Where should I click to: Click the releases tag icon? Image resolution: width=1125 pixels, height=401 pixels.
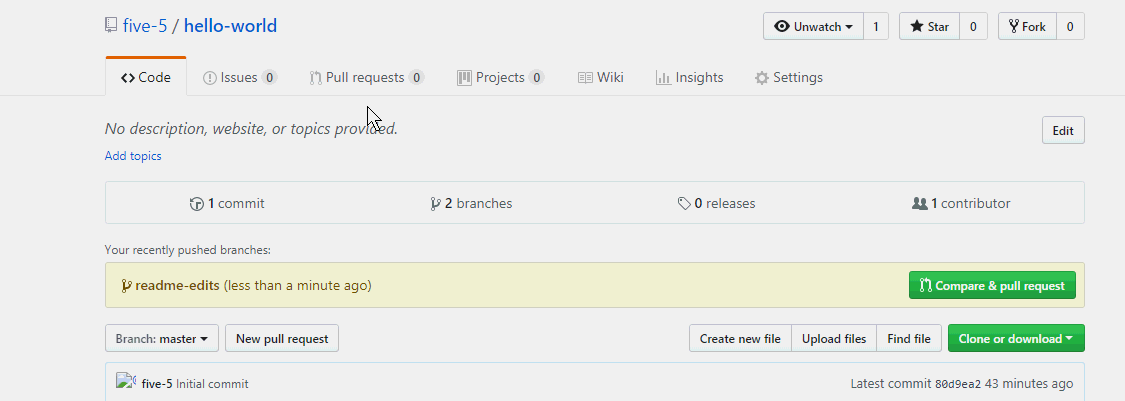coord(684,204)
